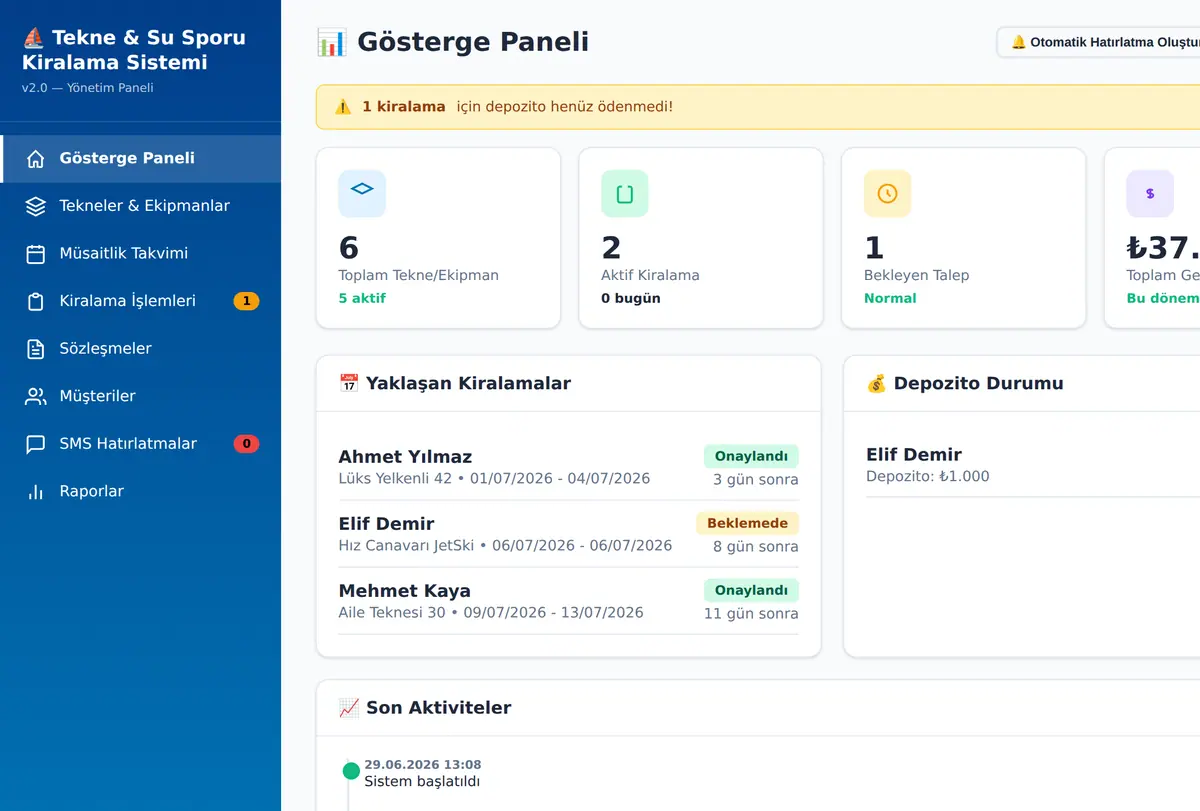Click the chat bubble icon for SMS Hatırlatmalar
The height and width of the screenshot is (811, 1200).
point(36,444)
